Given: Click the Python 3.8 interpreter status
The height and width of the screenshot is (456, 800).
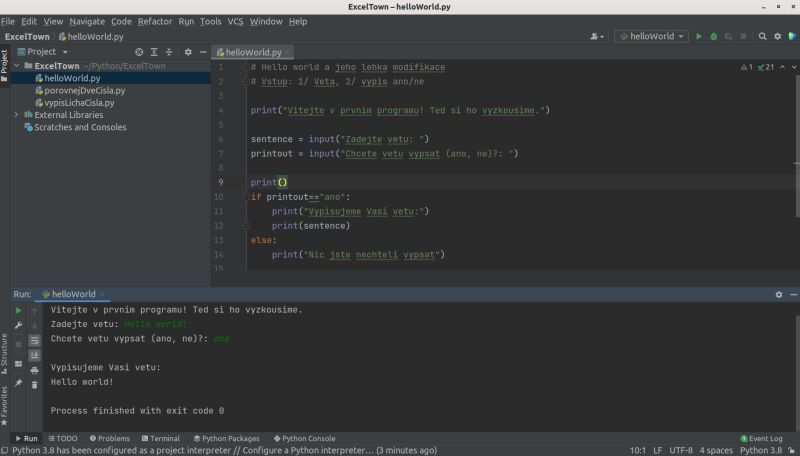Looking at the screenshot, I should pyautogui.click(x=761, y=450).
